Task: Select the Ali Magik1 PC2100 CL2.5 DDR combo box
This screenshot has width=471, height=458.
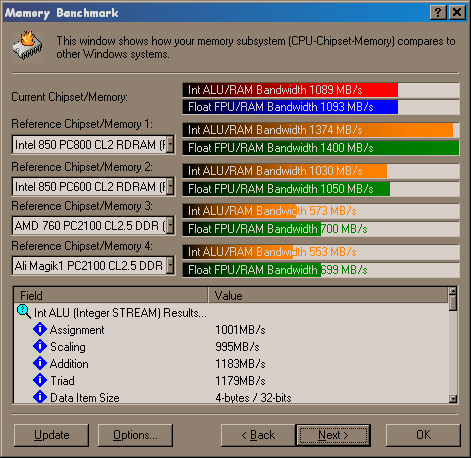Action: [93, 265]
